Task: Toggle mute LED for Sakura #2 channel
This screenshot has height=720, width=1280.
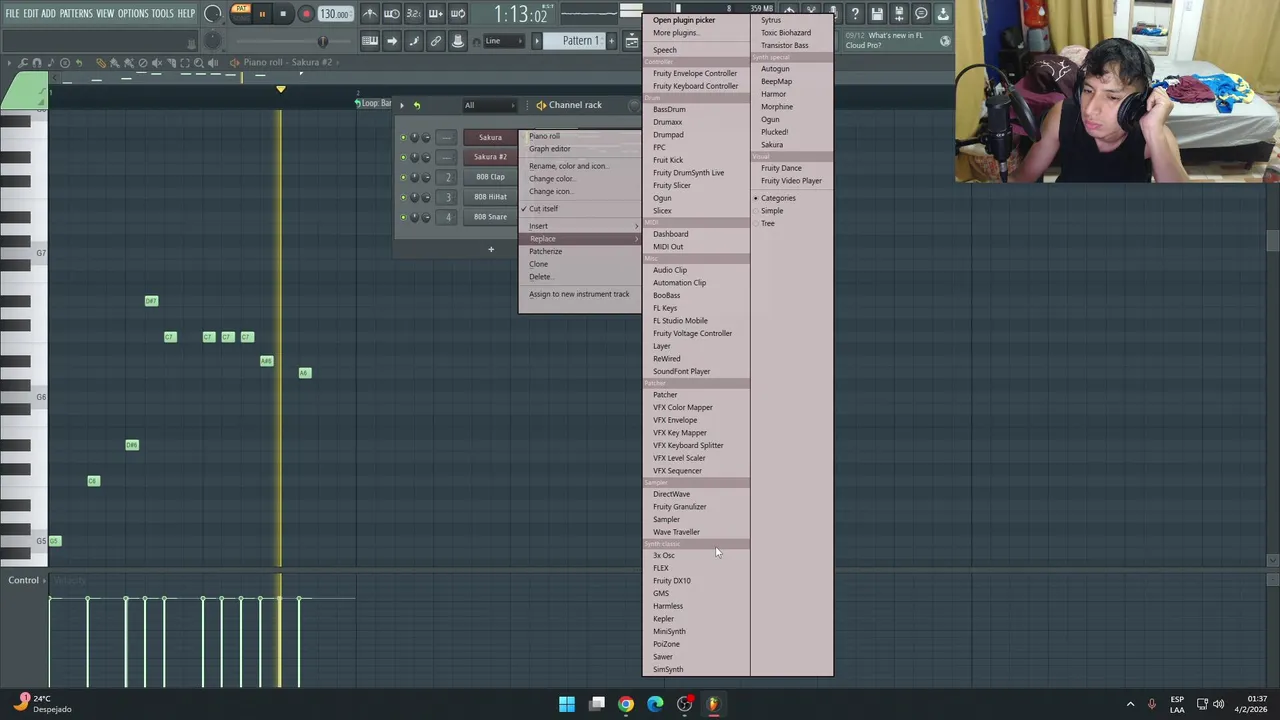Action: (x=403, y=158)
